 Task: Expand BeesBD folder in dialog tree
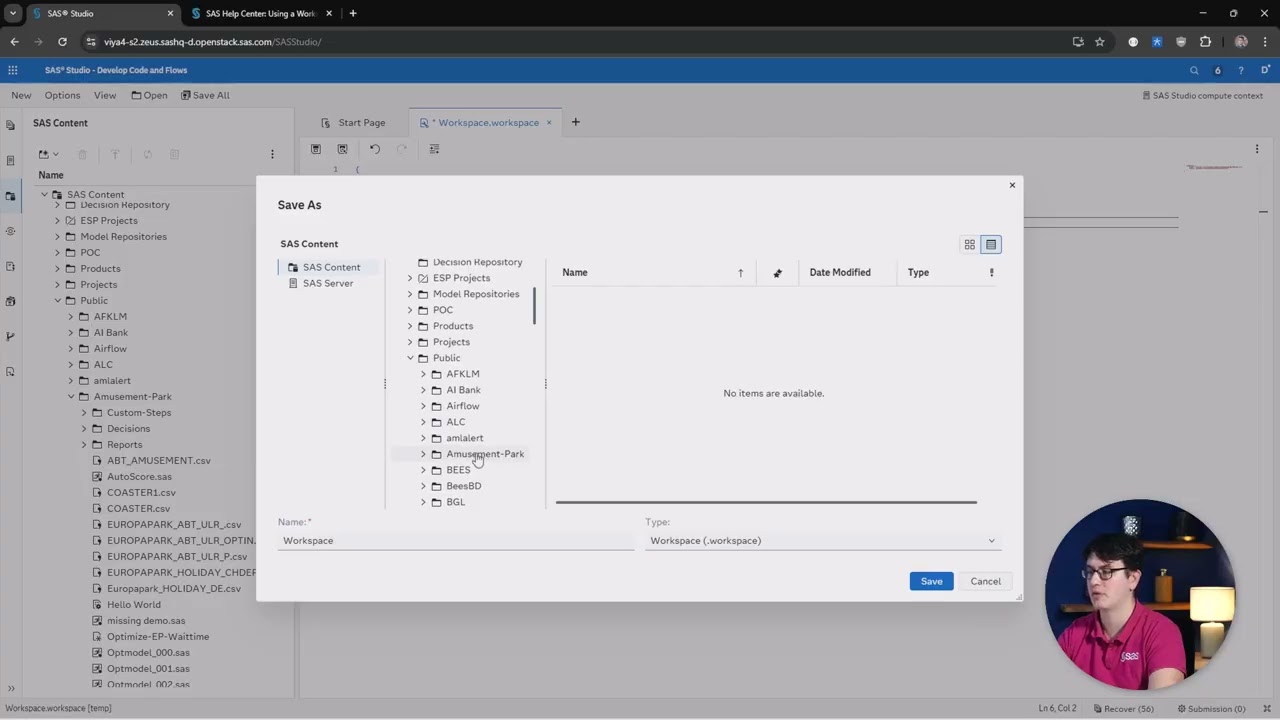[x=423, y=486]
